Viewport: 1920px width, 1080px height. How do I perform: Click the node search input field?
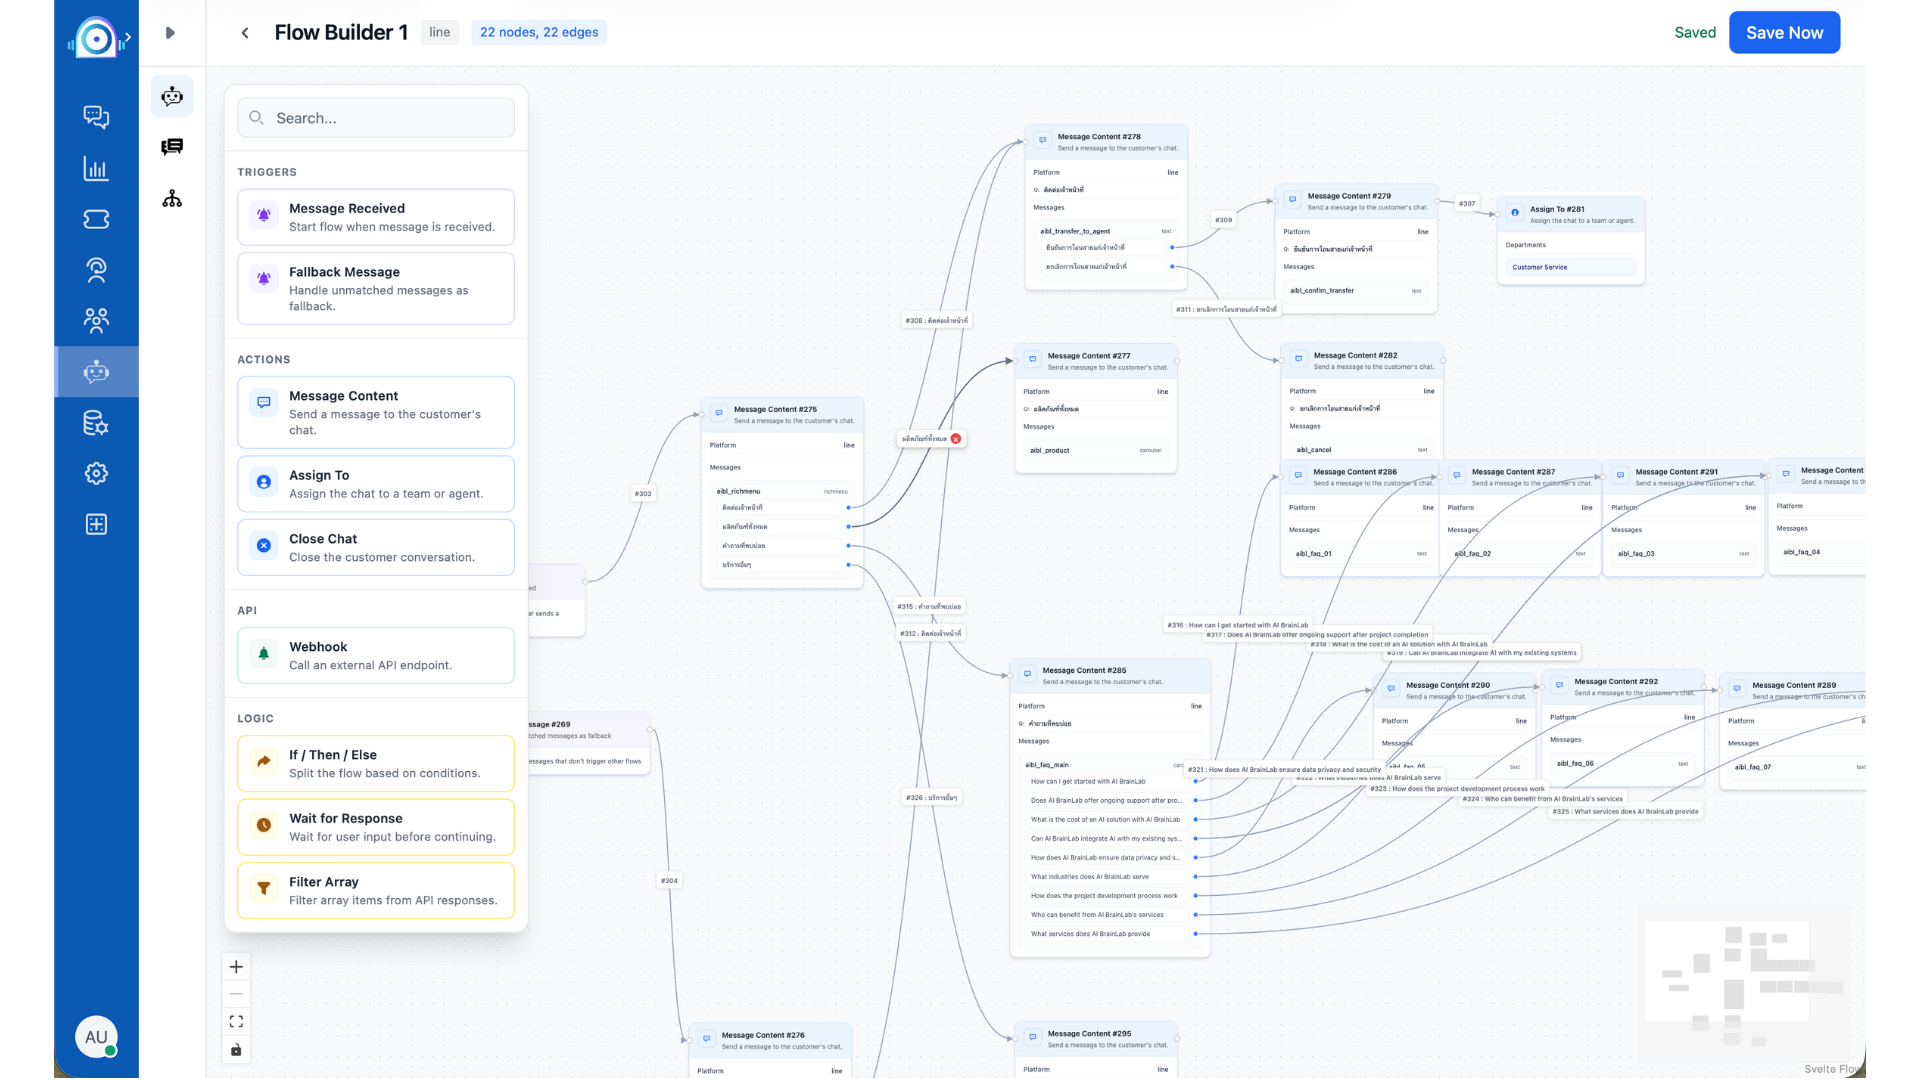tap(376, 118)
